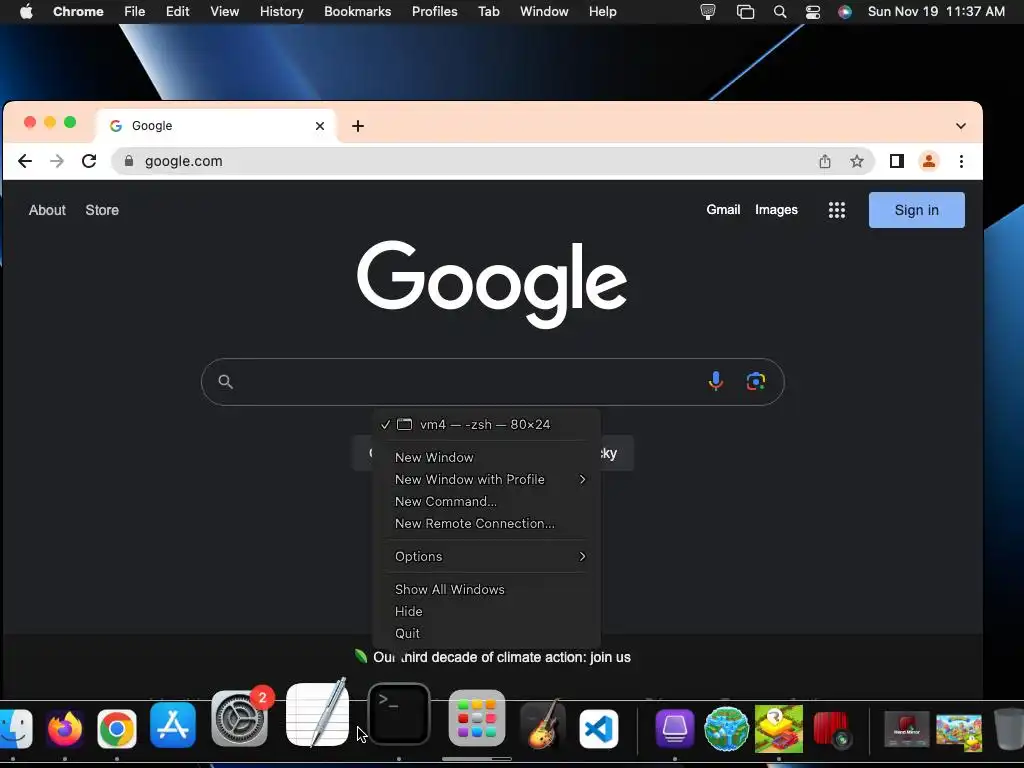Switch to the Google tab

coord(216,125)
